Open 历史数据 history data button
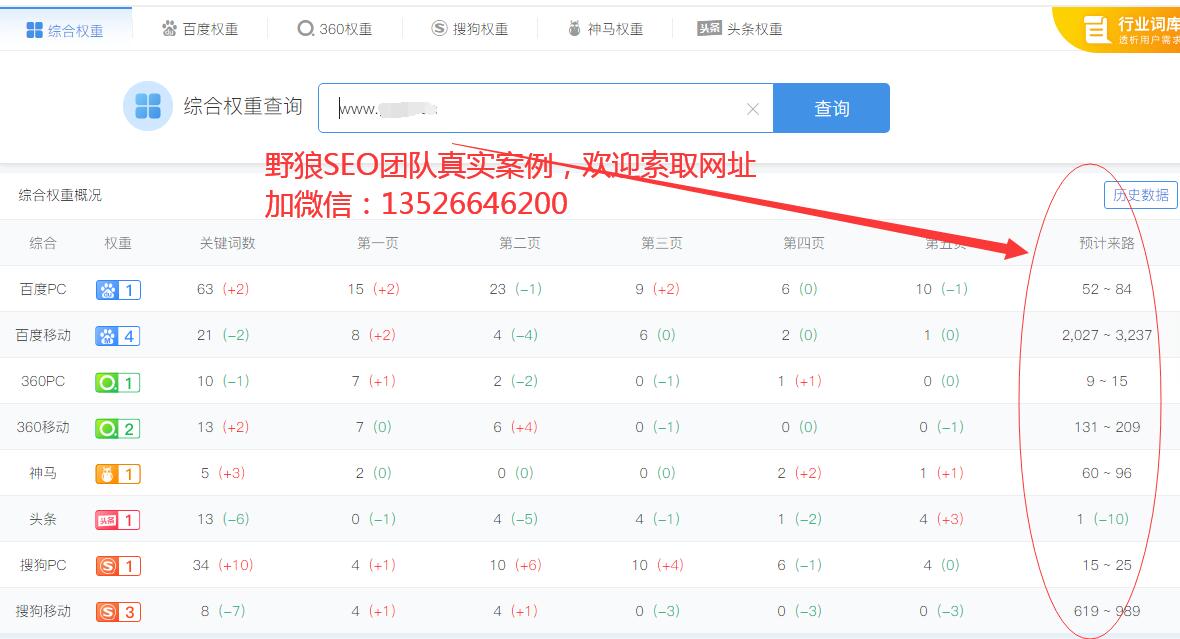This screenshot has height=639, width=1180. click(x=1140, y=195)
